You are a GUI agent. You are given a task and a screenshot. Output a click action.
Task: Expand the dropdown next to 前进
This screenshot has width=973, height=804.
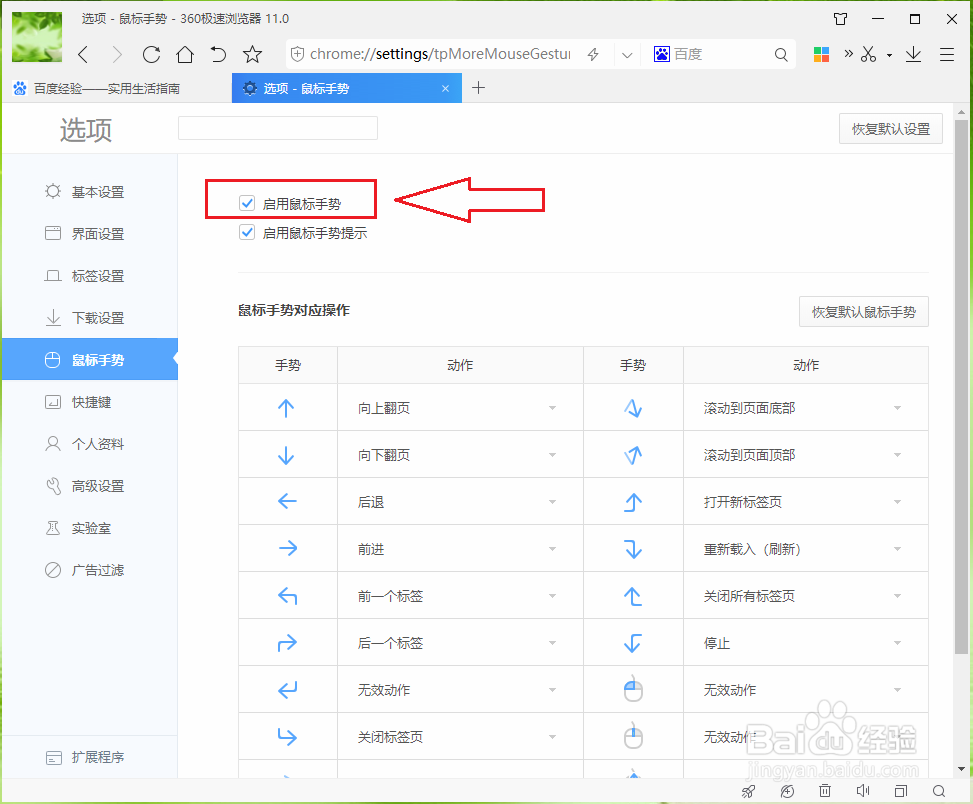(552, 548)
